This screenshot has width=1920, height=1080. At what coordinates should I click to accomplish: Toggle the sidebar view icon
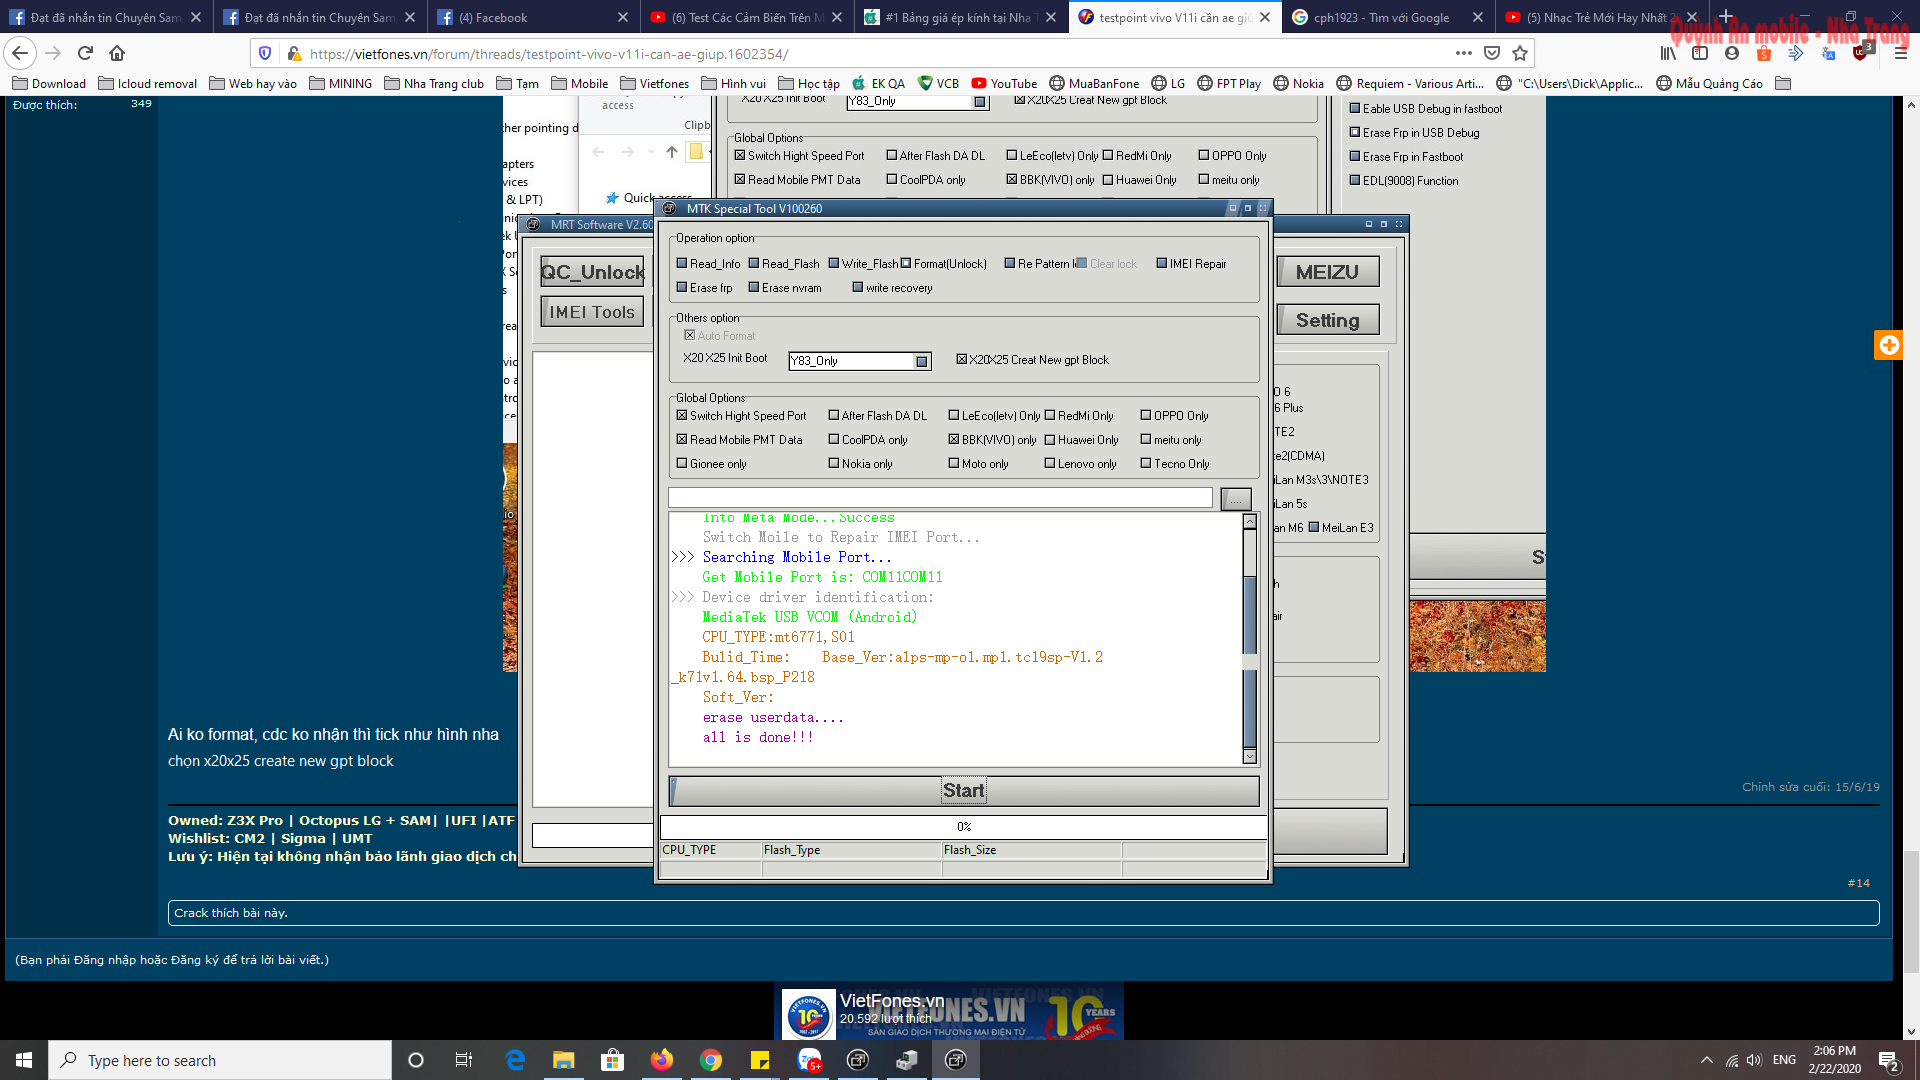pos(1700,53)
